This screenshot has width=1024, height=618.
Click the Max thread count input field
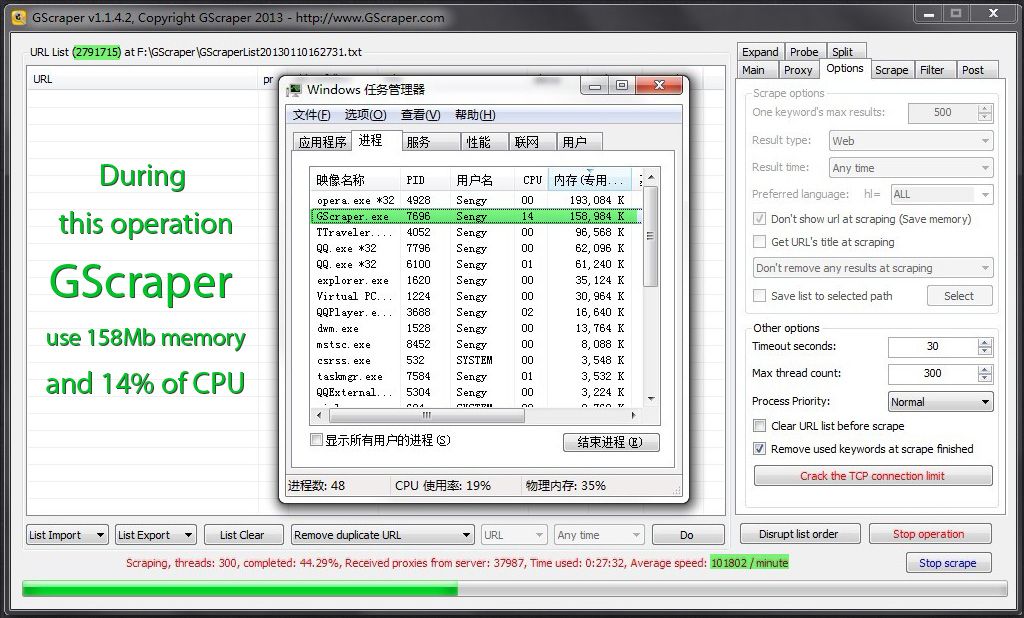click(933, 374)
